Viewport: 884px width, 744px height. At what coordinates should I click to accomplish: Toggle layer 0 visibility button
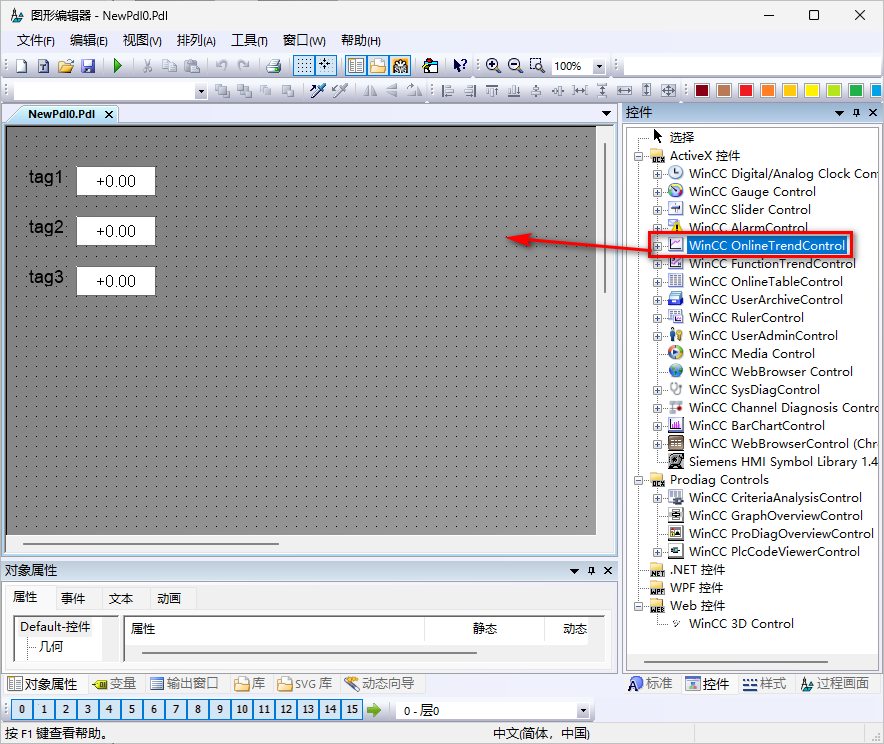(21, 710)
